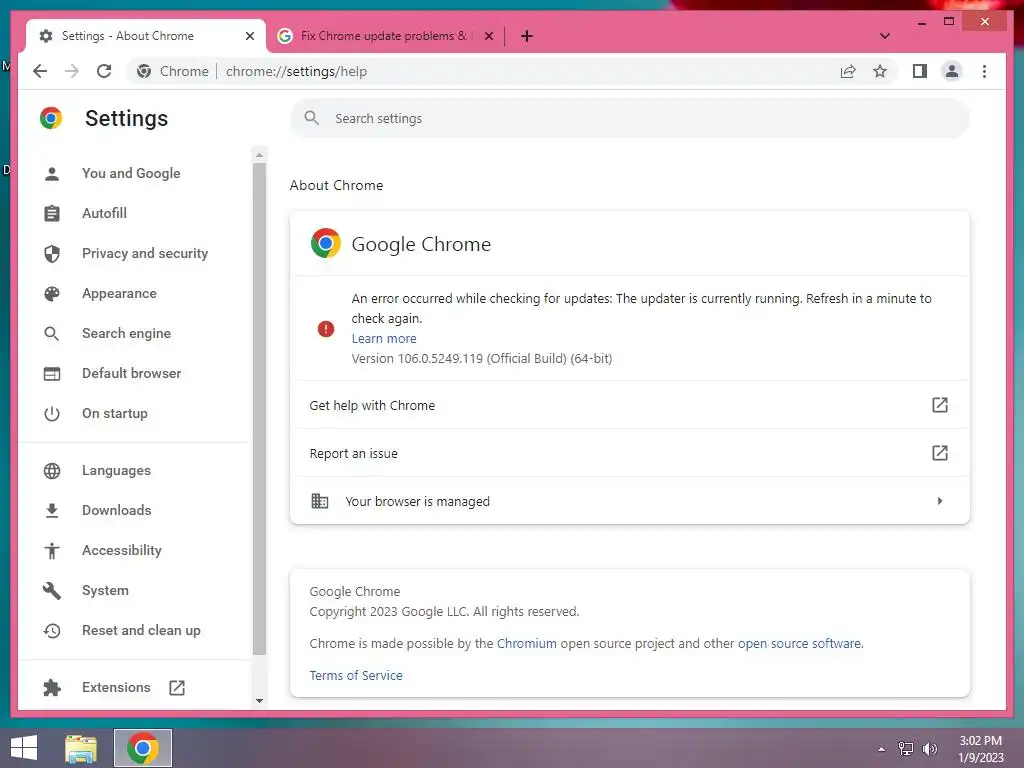The height and width of the screenshot is (768, 1024).
Task: Click the Learn more link
Action: click(384, 338)
